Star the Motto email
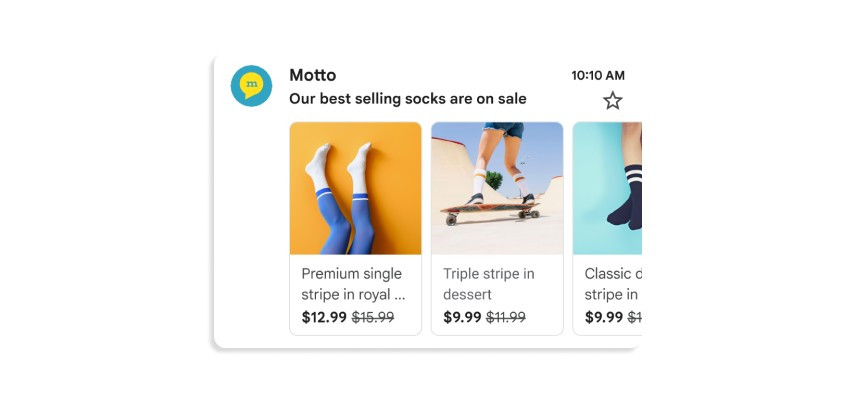This screenshot has height=400, width=856. pyautogui.click(x=613, y=100)
